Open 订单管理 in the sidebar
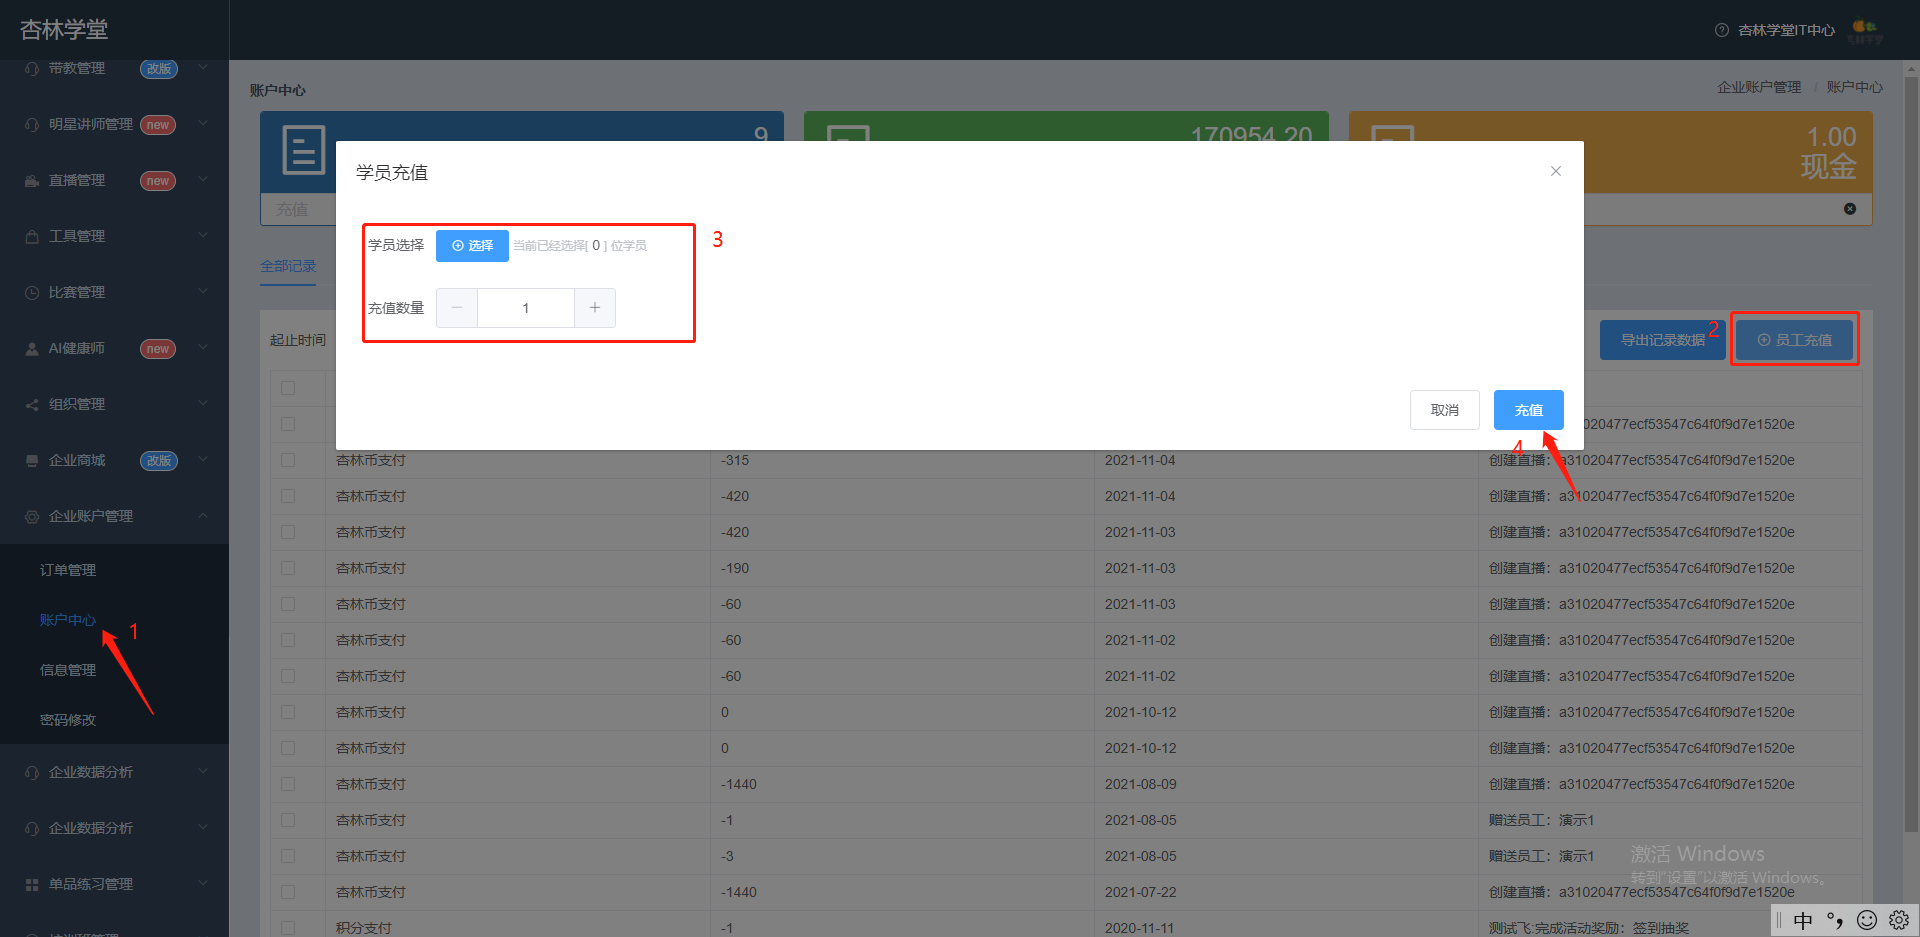The width and height of the screenshot is (1920, 937). [x=68, y=570]
